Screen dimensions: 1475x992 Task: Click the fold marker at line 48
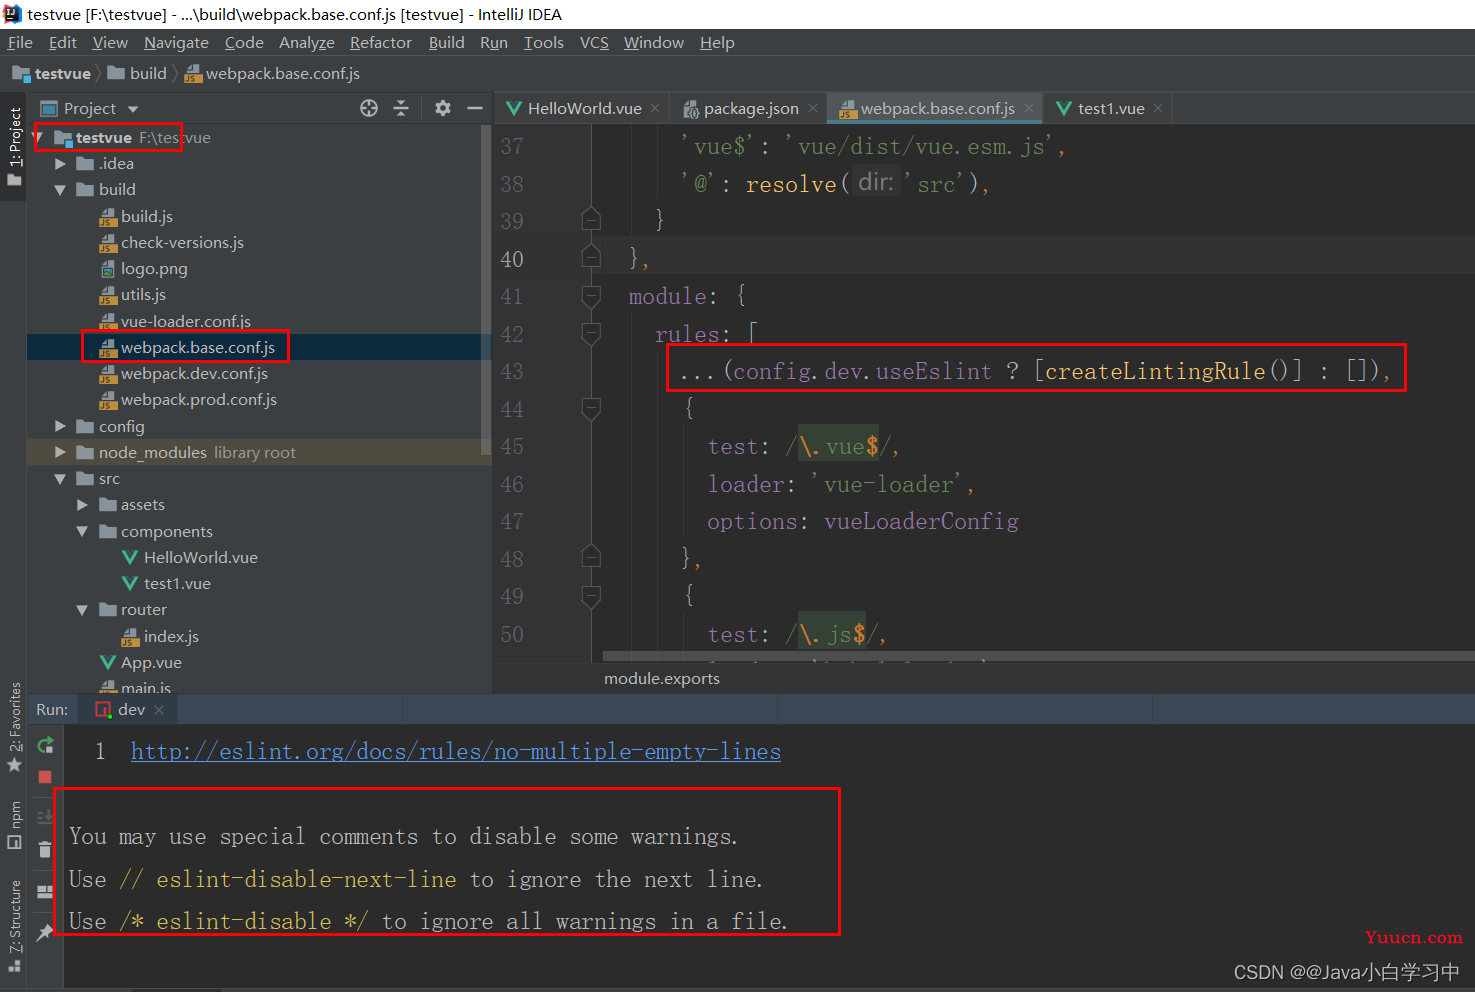pyautogui.click(x=591, y=557)
